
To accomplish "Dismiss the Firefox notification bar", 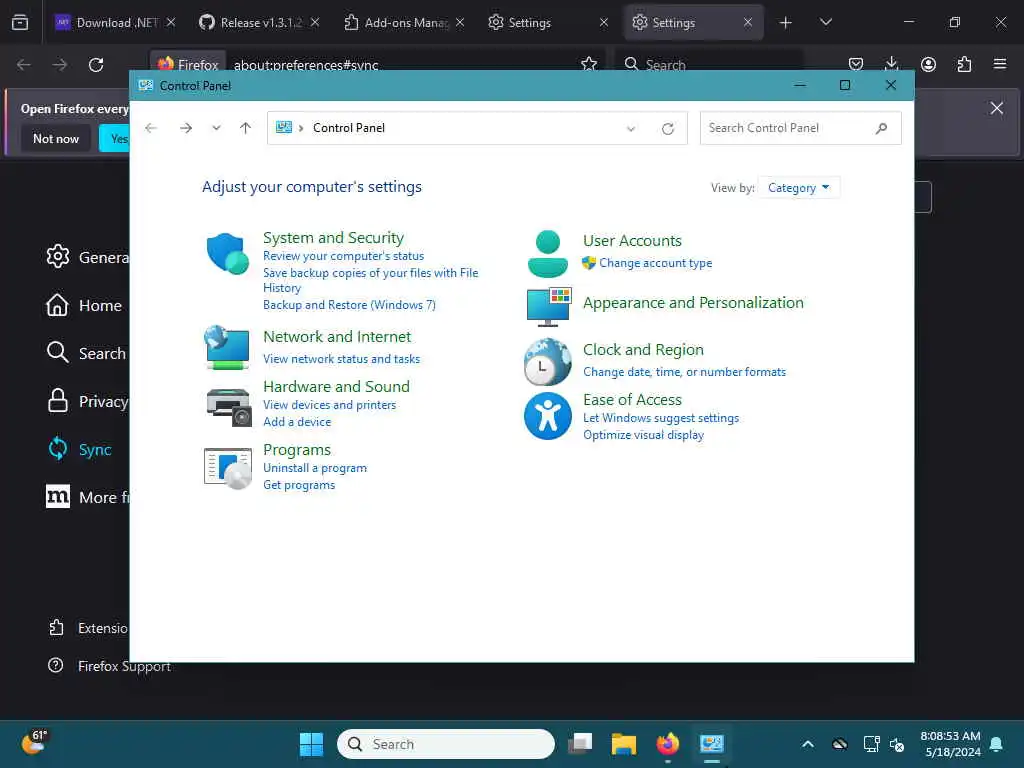I will pos(997,108).
